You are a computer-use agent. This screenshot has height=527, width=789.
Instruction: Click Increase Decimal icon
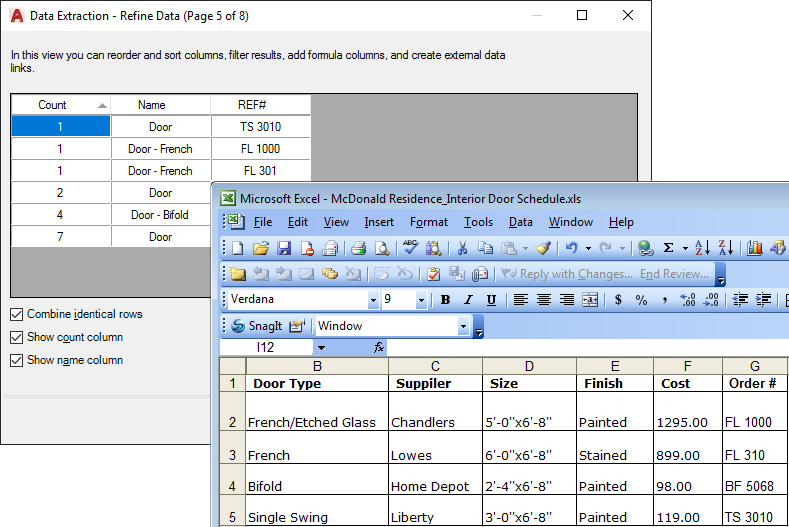tap(687, 300)
